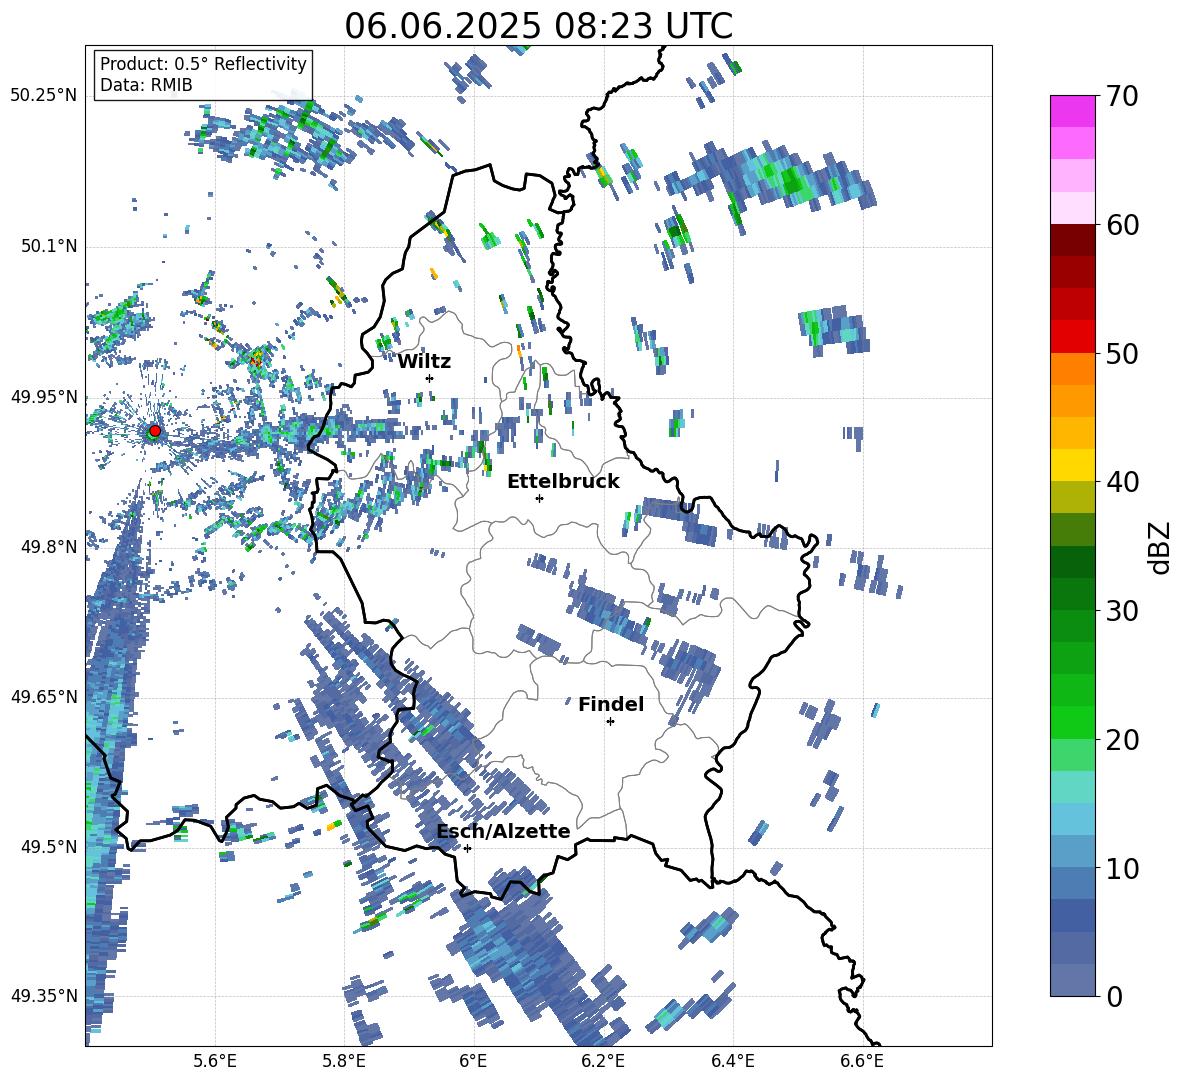Click the red radar location marker

tap(155, 431)
